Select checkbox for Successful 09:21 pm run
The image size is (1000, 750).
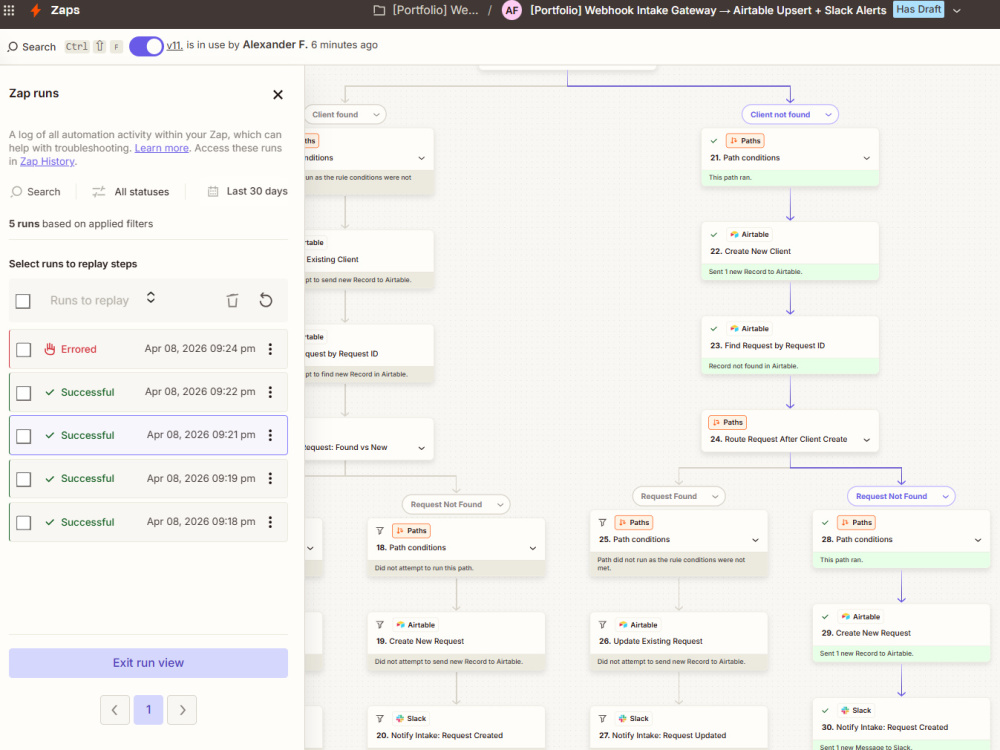(x=24, y=436)
